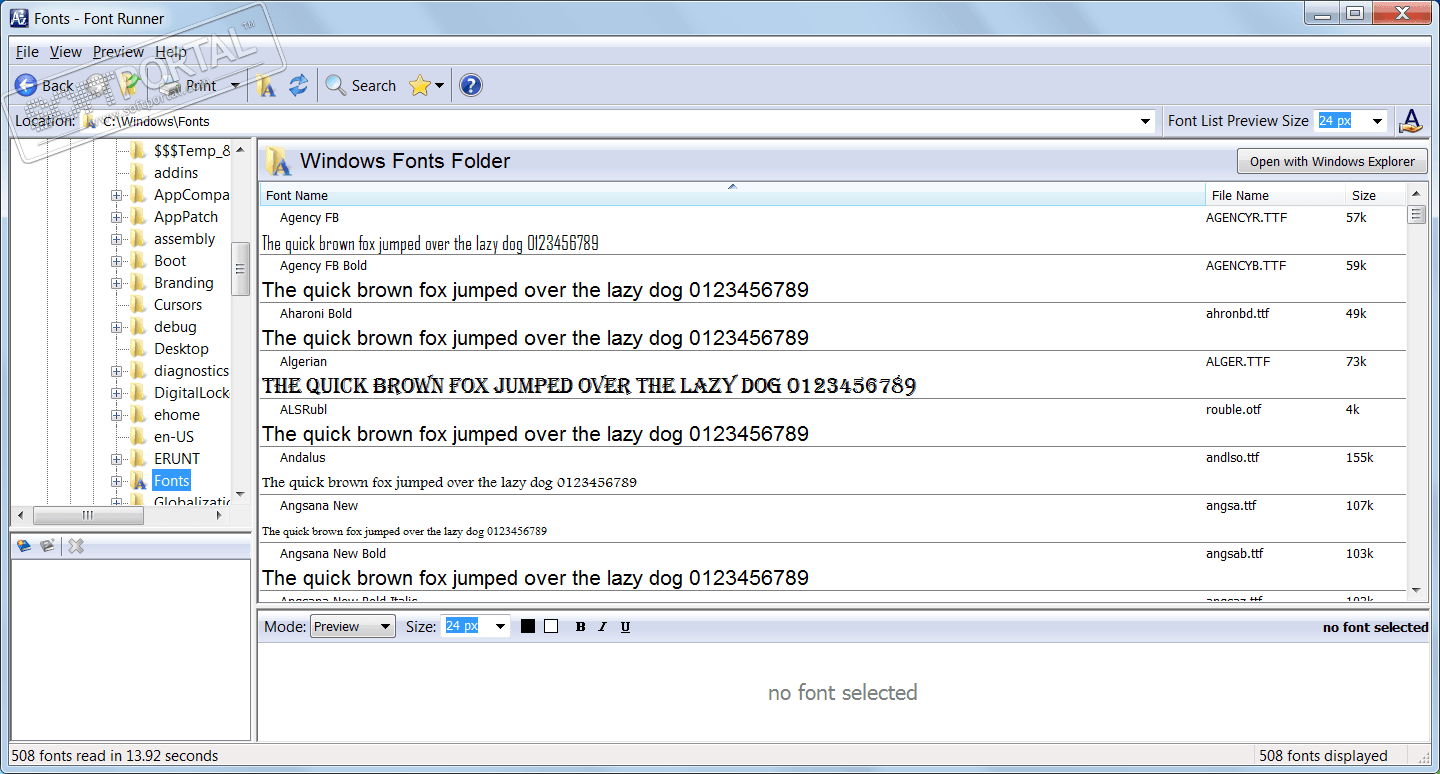Expand the Branding folder node
This screenshot has height=774, width=1440.
click(116, 283)
